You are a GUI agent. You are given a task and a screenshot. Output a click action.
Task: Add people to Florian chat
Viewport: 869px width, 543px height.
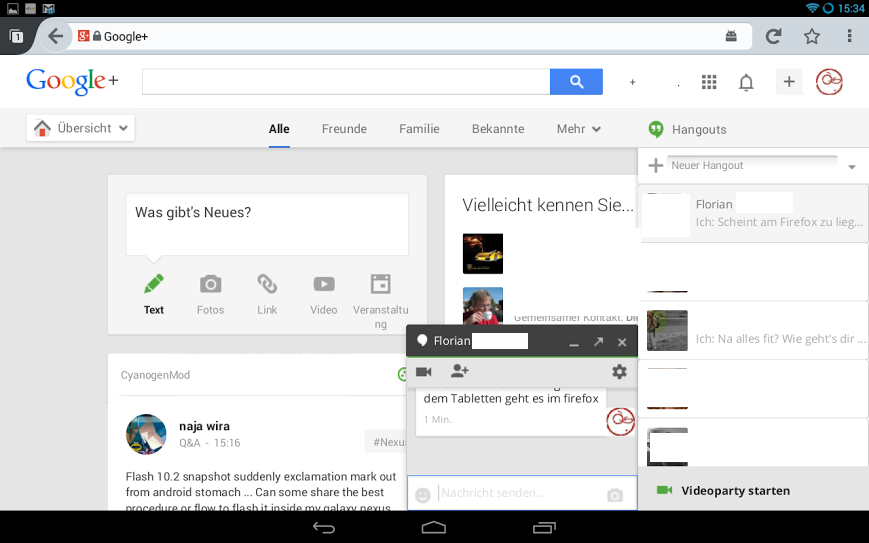(459, 371)
